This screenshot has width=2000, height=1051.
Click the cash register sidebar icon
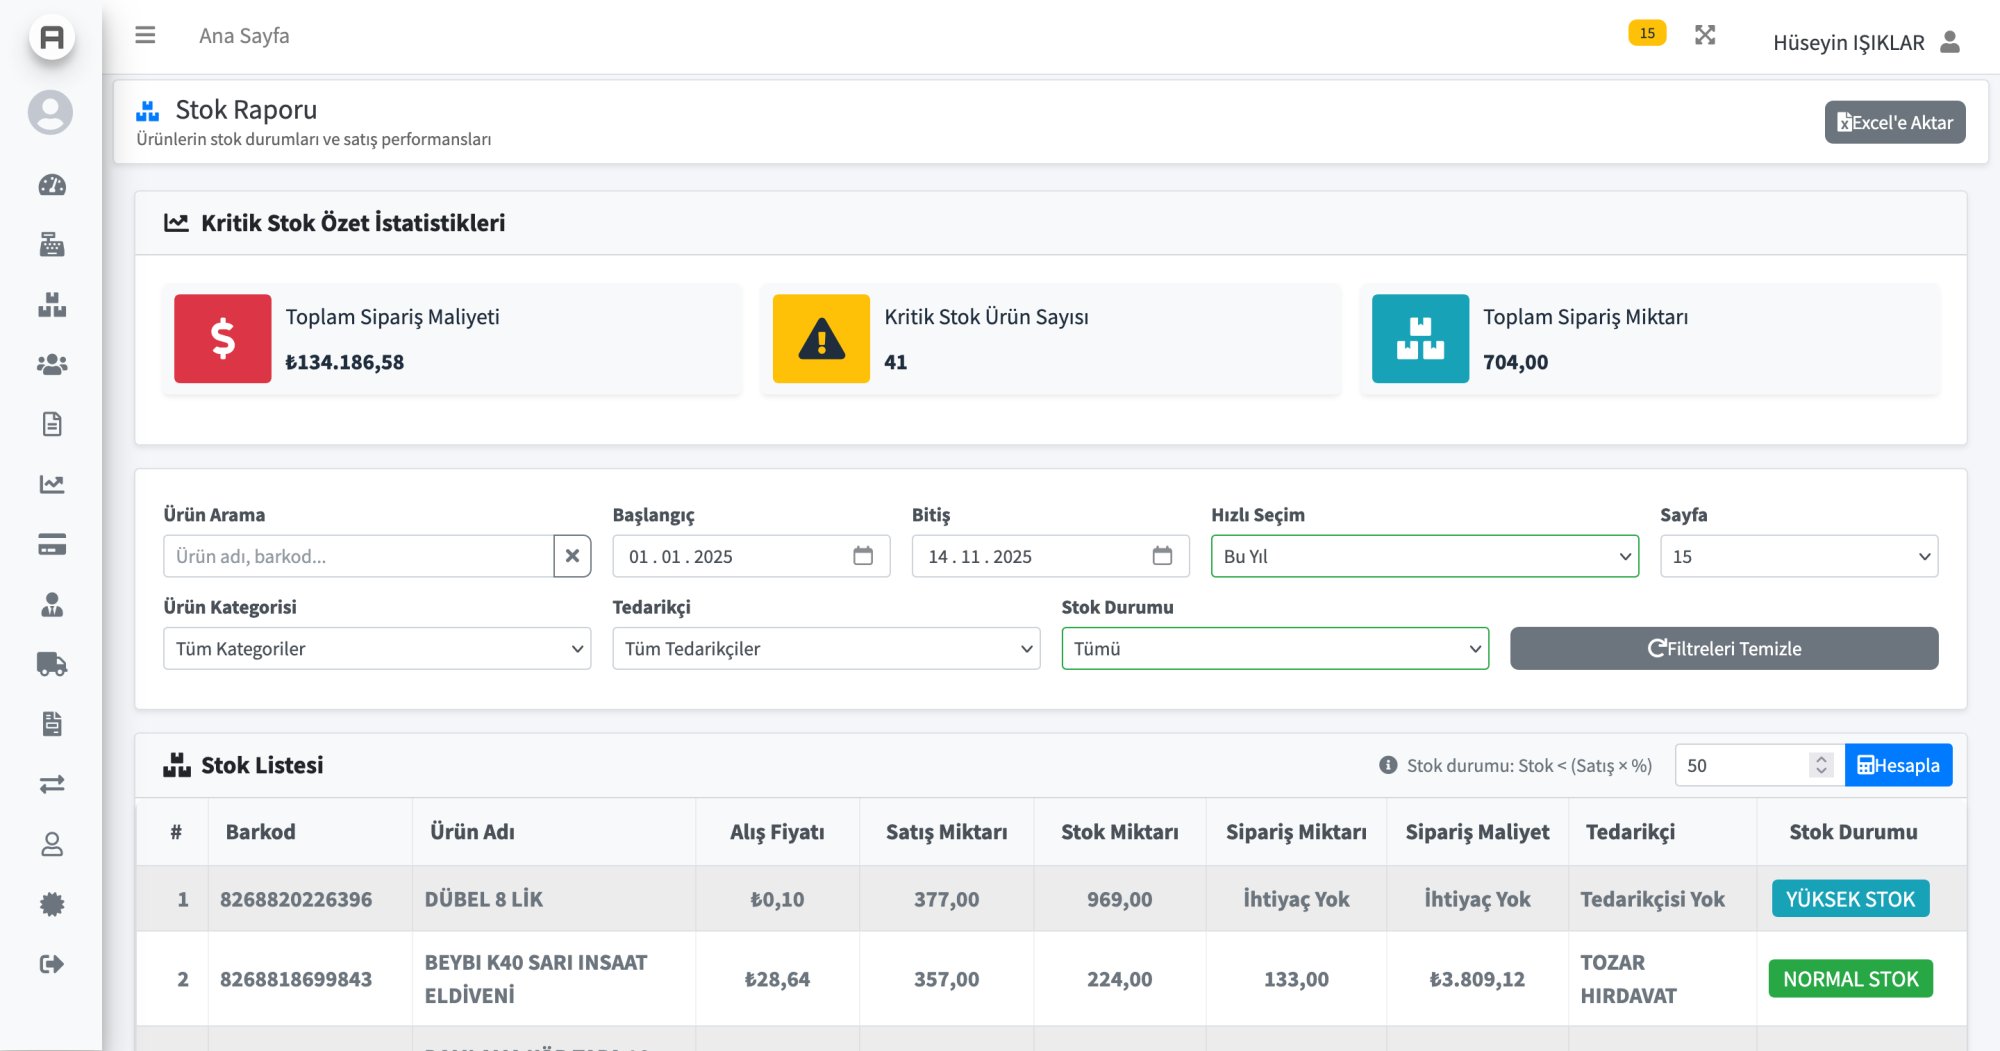click(52, 245)
